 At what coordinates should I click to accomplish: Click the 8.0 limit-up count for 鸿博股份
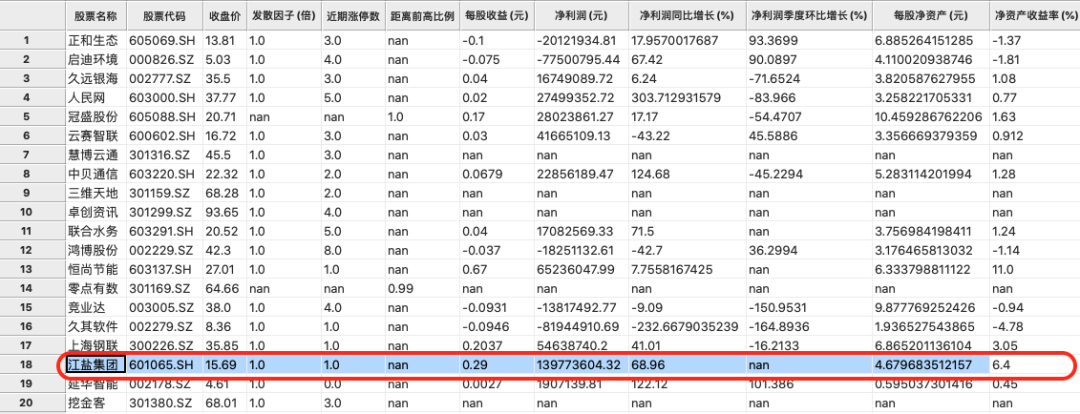coord(353,249)
